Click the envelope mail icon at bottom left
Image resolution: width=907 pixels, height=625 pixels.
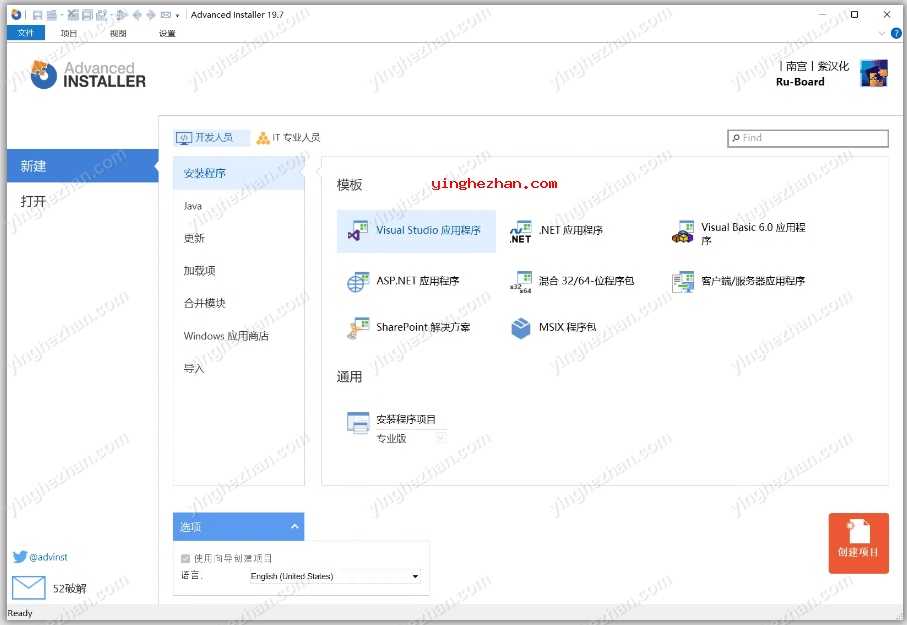coord(29,588)
